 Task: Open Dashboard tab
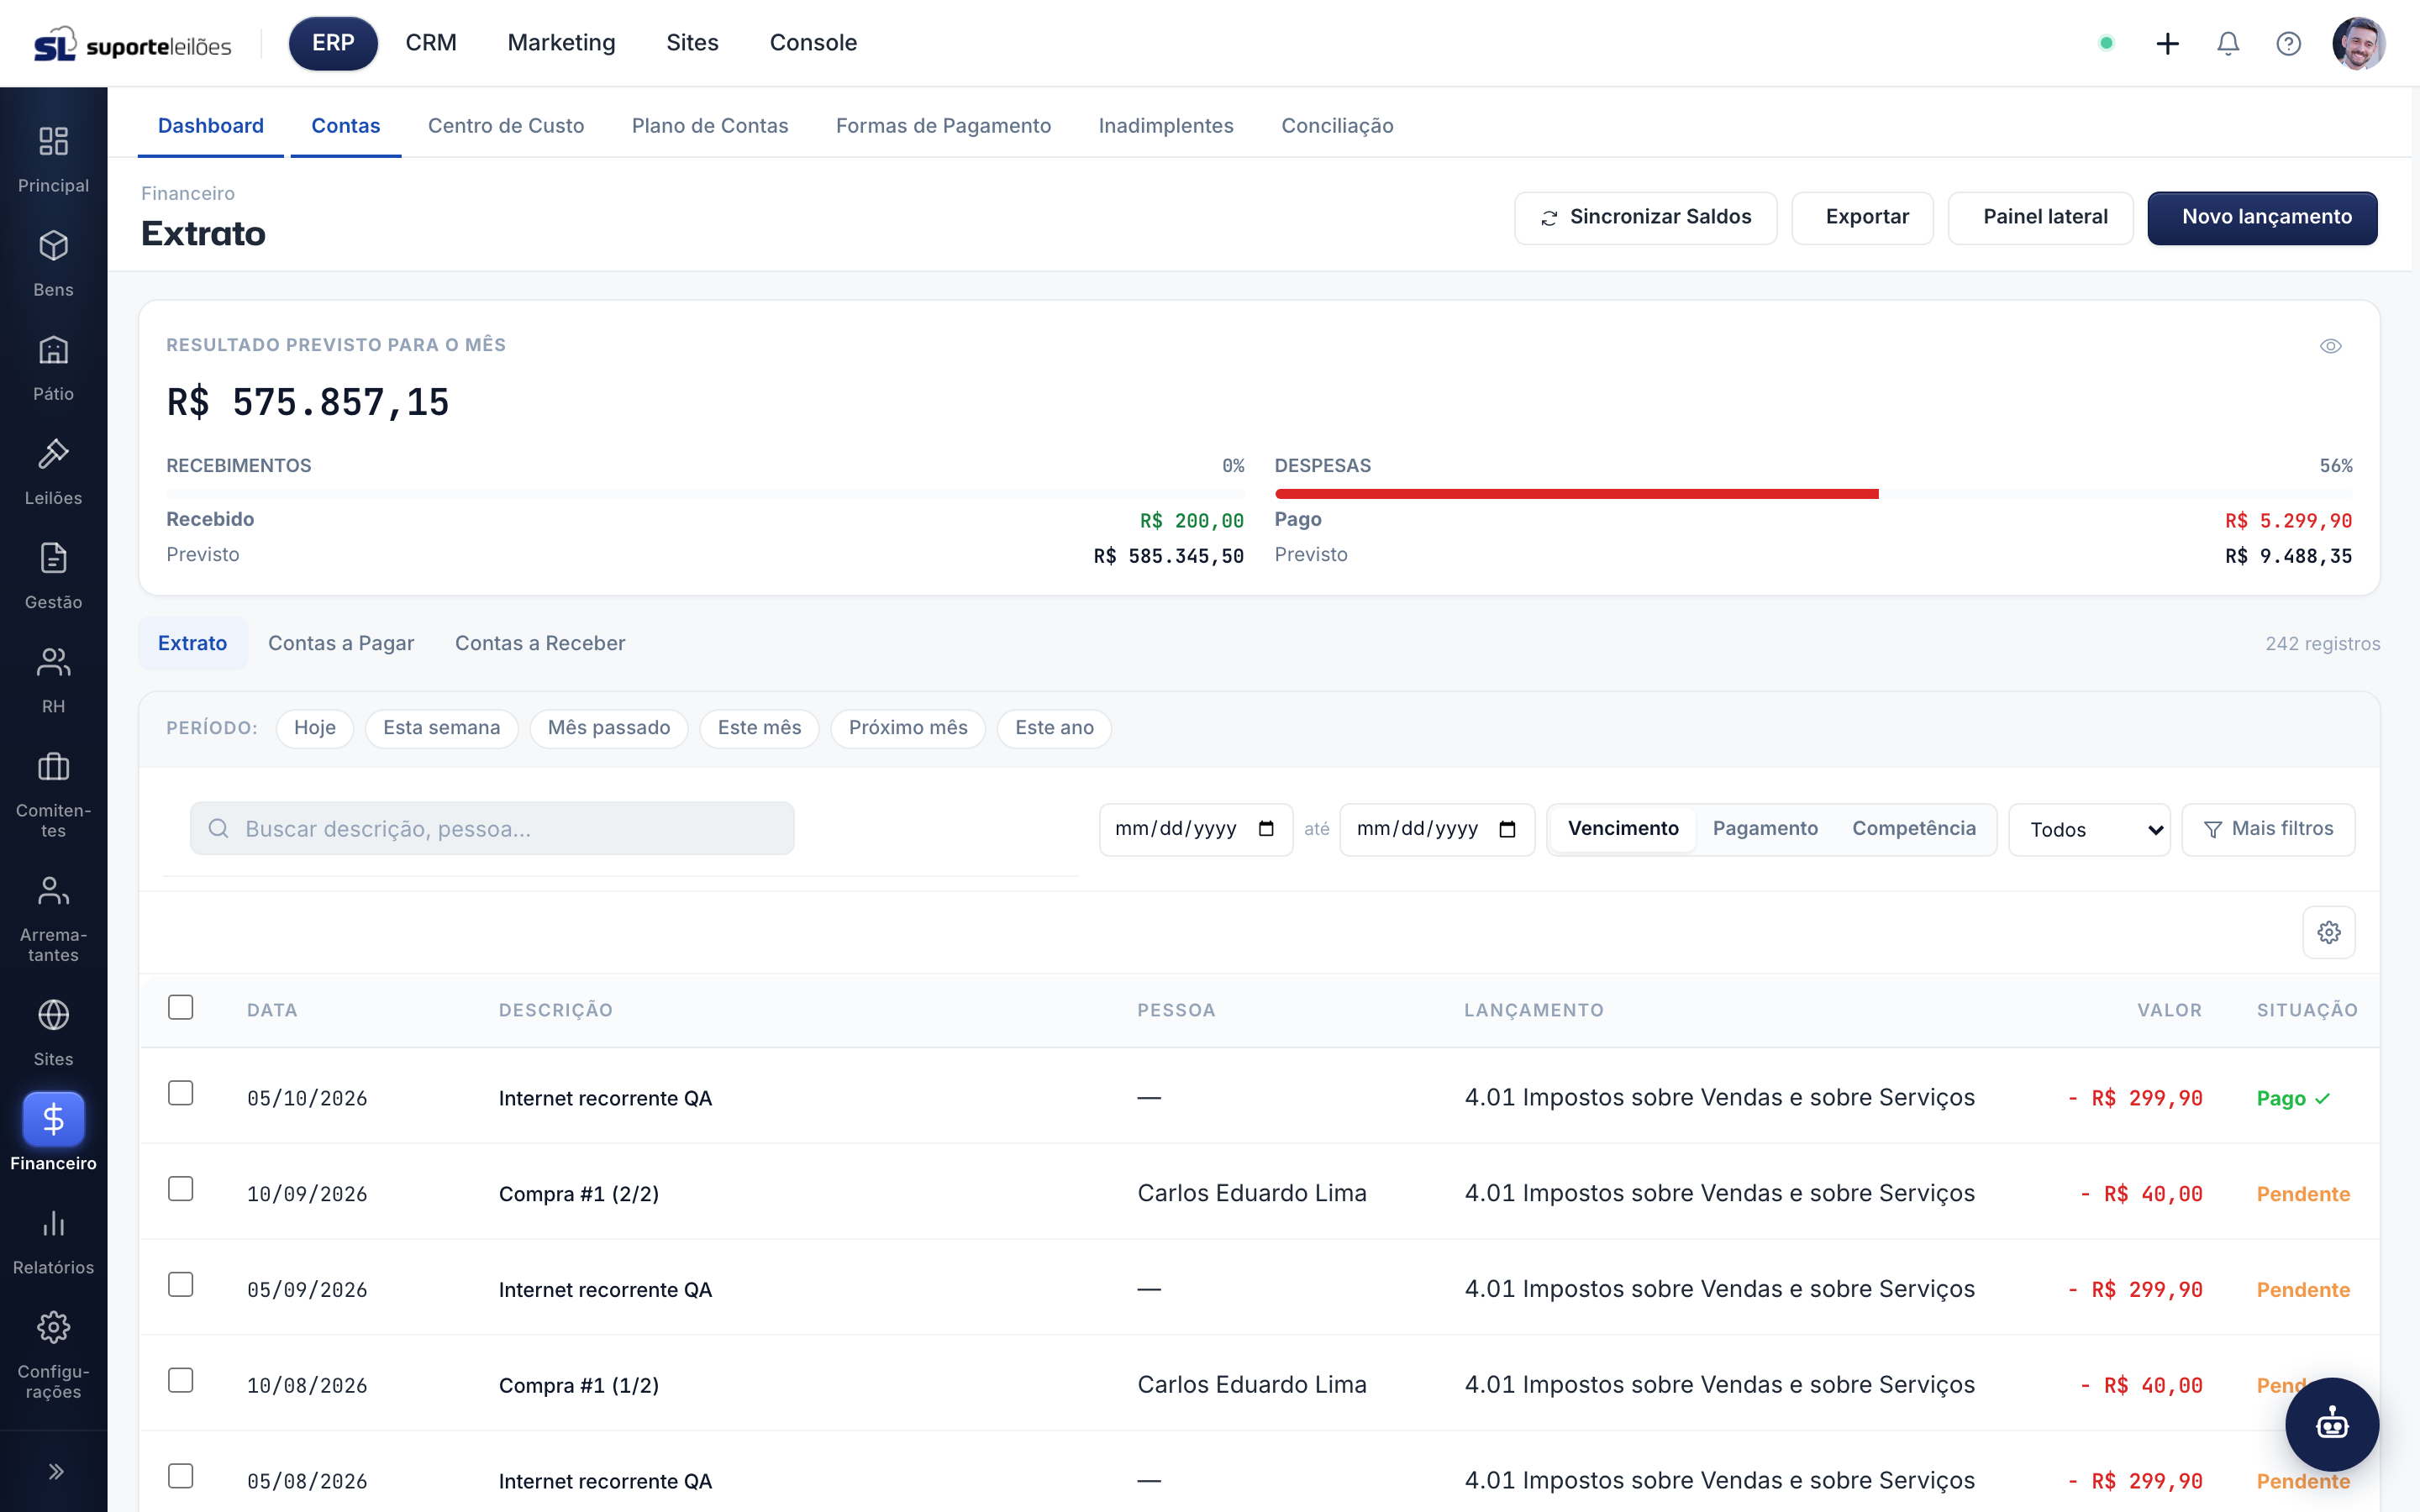click(211, 126)
